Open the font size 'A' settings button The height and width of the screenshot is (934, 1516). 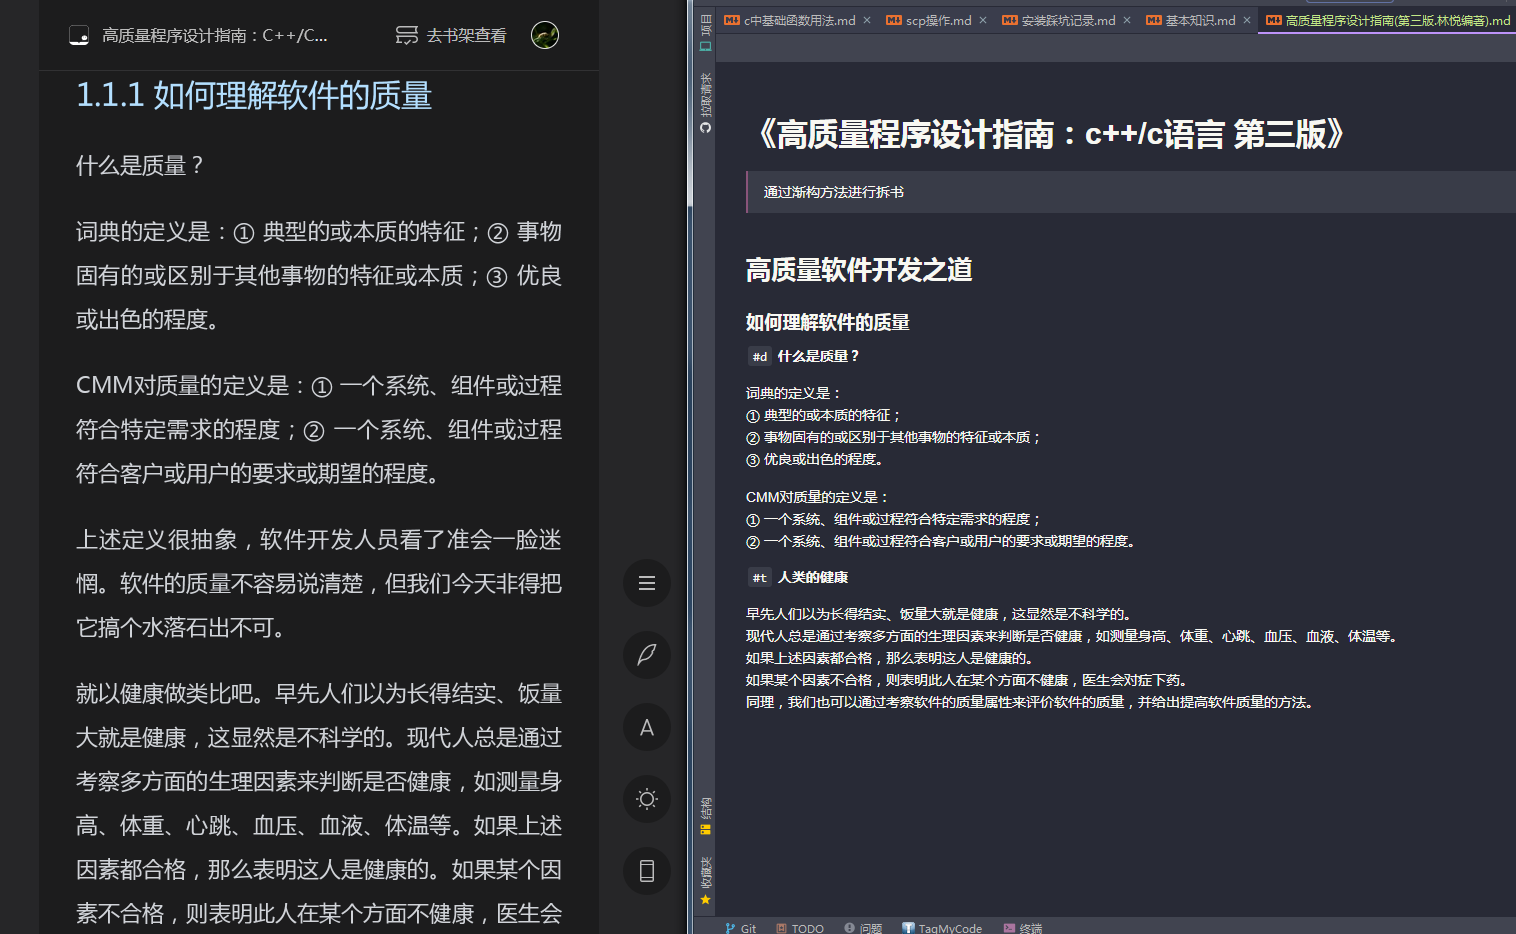(647, 727)
